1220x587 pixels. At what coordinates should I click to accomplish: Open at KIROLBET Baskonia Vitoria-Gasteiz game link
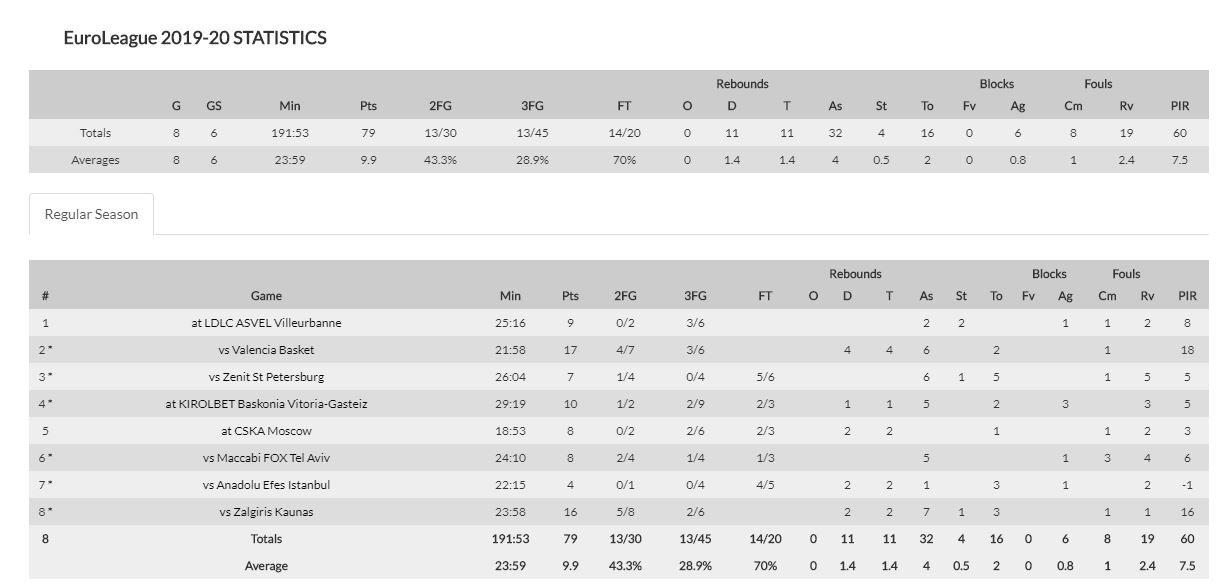point(266,404)
